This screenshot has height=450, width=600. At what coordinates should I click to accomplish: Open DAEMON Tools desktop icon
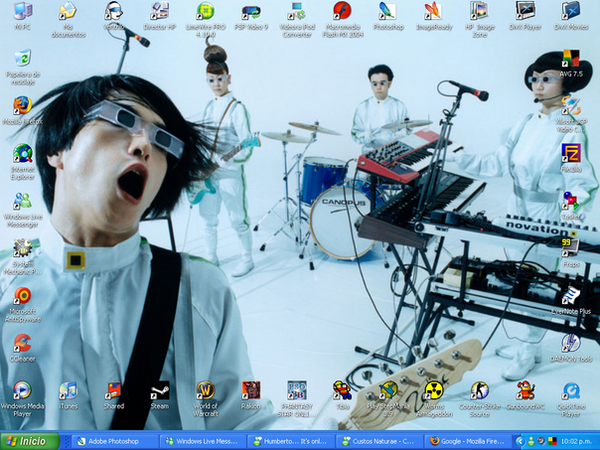[572, 343]
